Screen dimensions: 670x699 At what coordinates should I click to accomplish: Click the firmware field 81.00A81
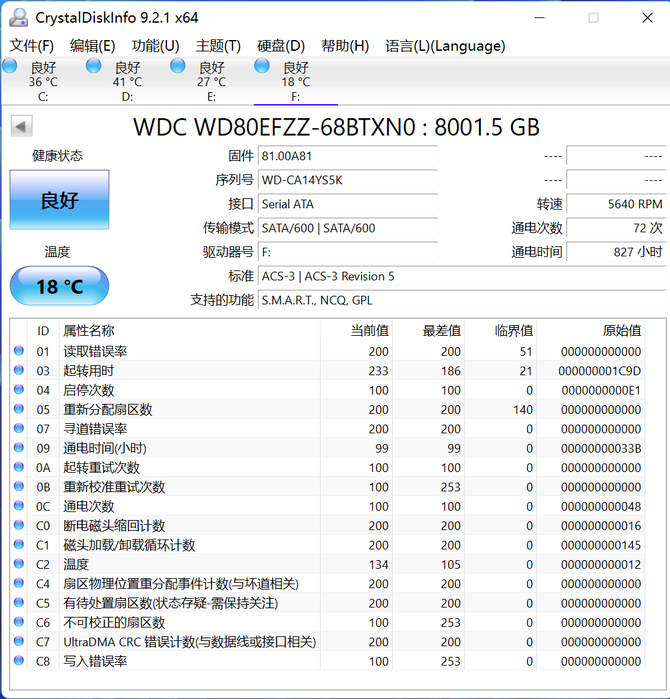pos(348,156)
